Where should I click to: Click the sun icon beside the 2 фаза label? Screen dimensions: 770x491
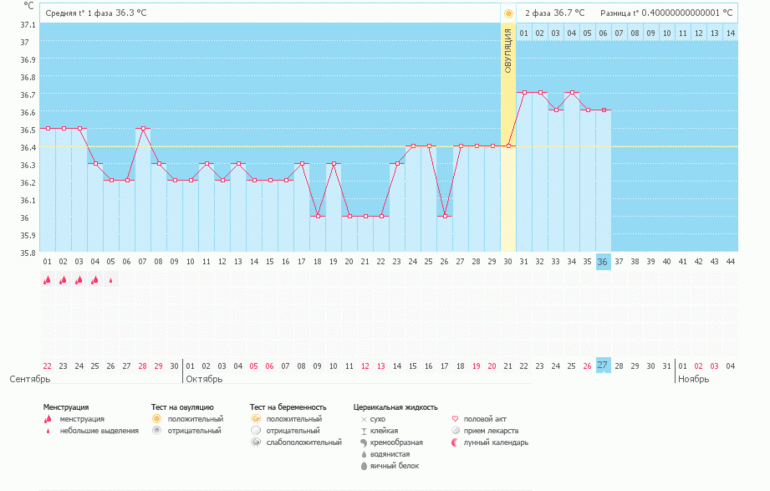[x=509, y=13]
